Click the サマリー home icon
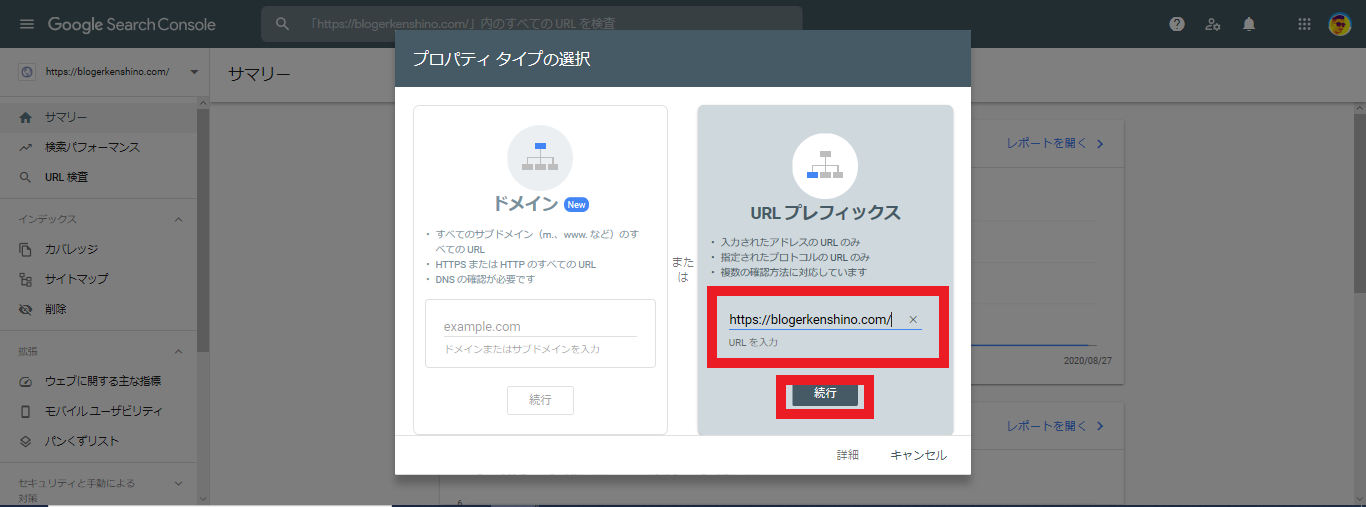This screenshot has width=1366, height=507. pyautogui.click(x=26, y=117)
